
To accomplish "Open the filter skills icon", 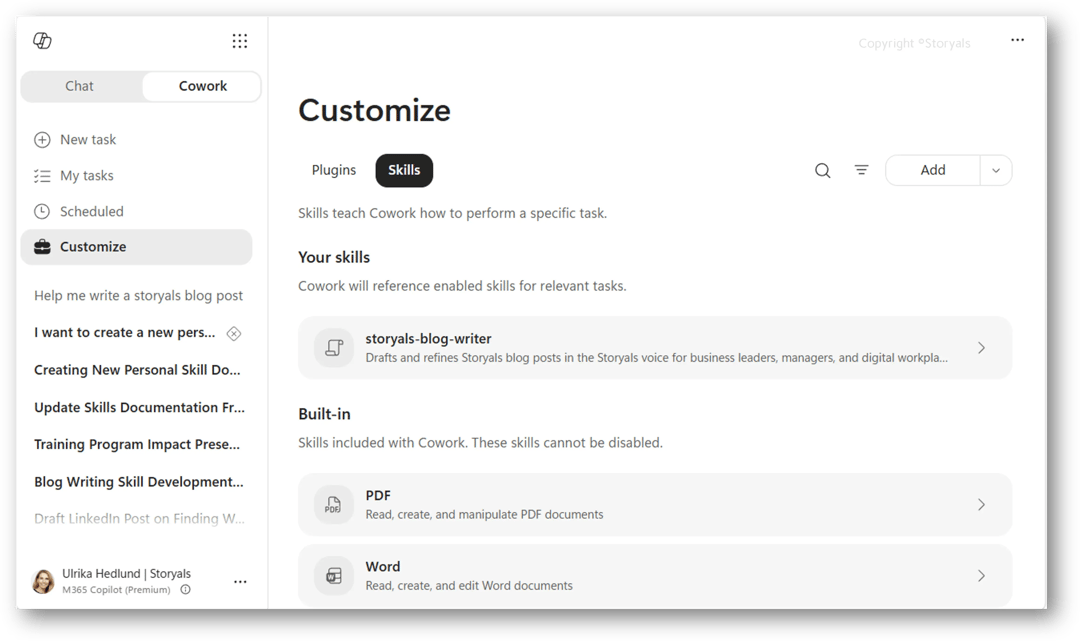I will [x=861, y=169].
